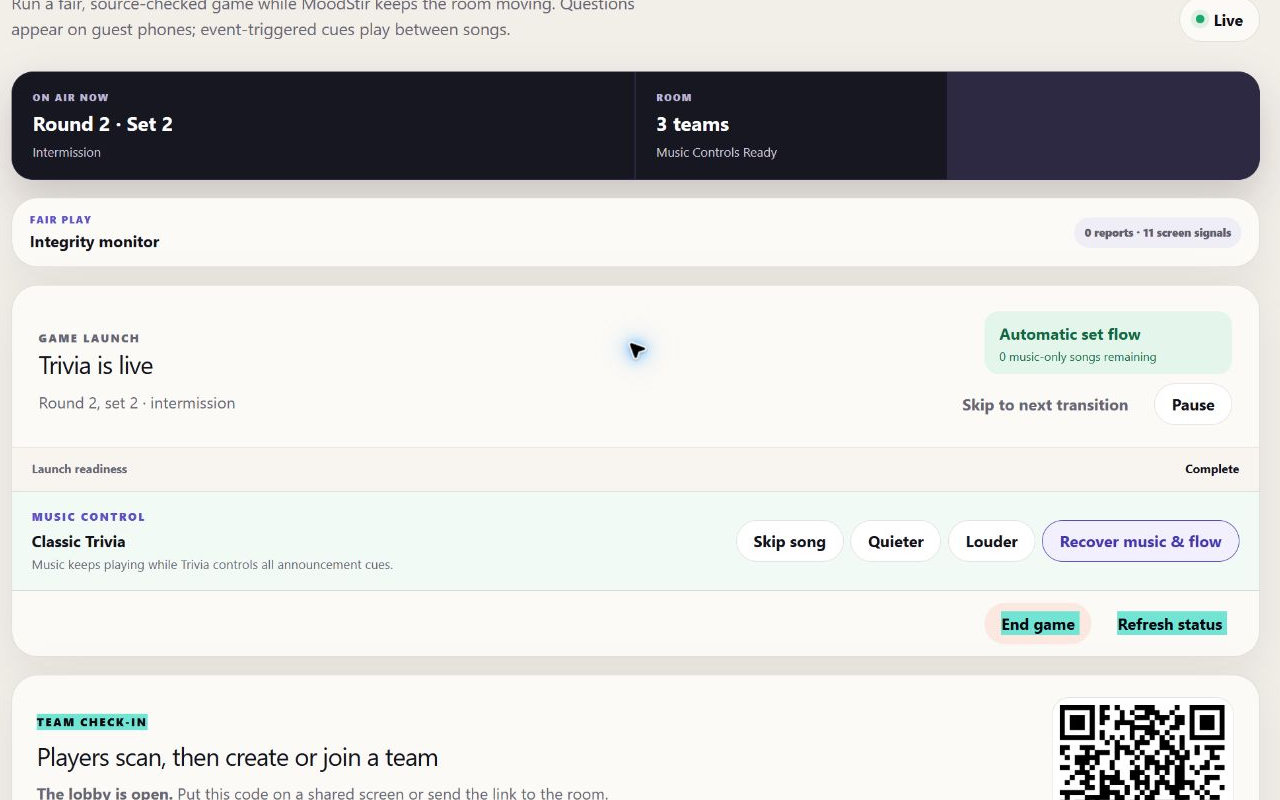Click the Trivia is live heading
Screen dimensions: 1280x800
96,366
